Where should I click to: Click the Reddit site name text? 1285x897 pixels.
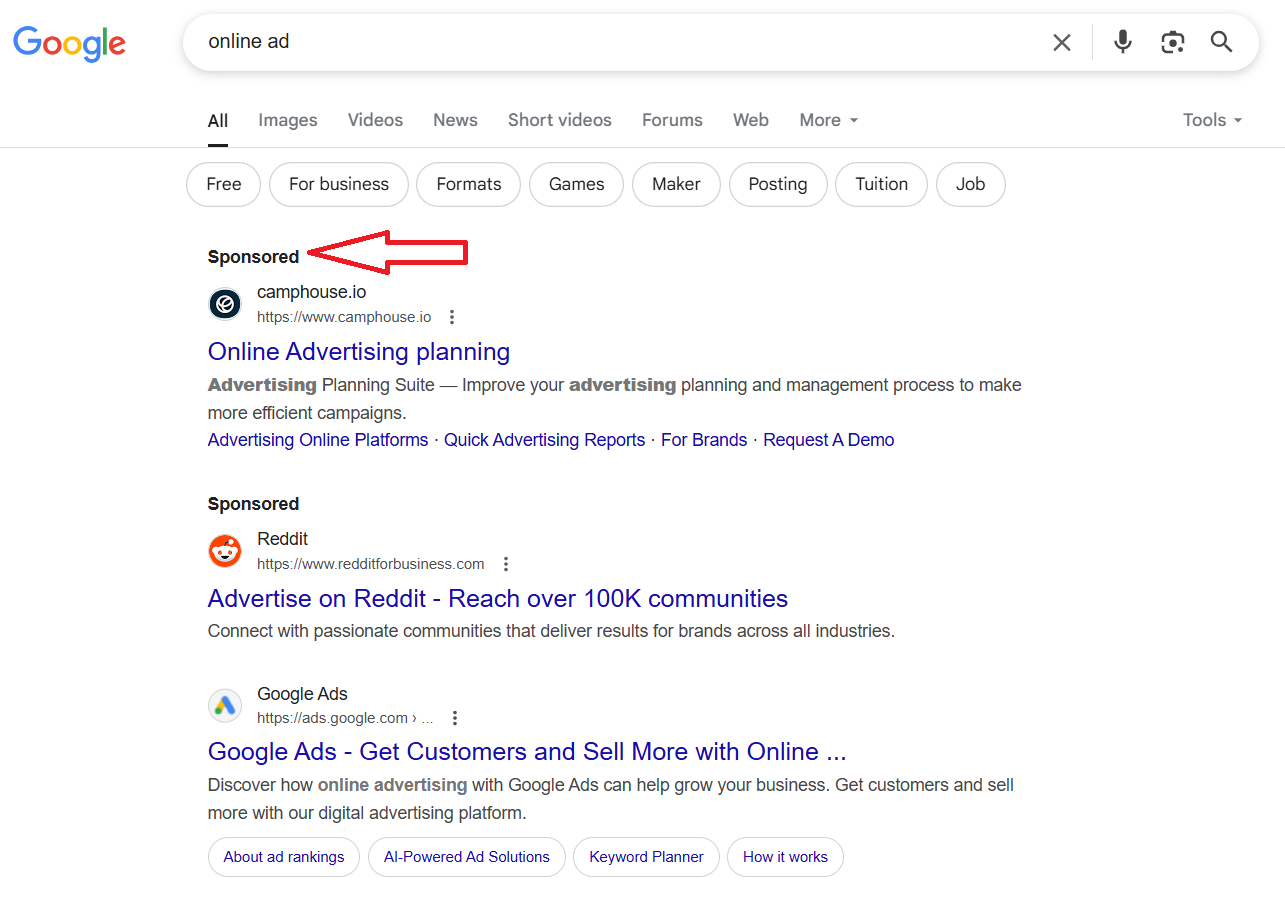pos(282,539)
